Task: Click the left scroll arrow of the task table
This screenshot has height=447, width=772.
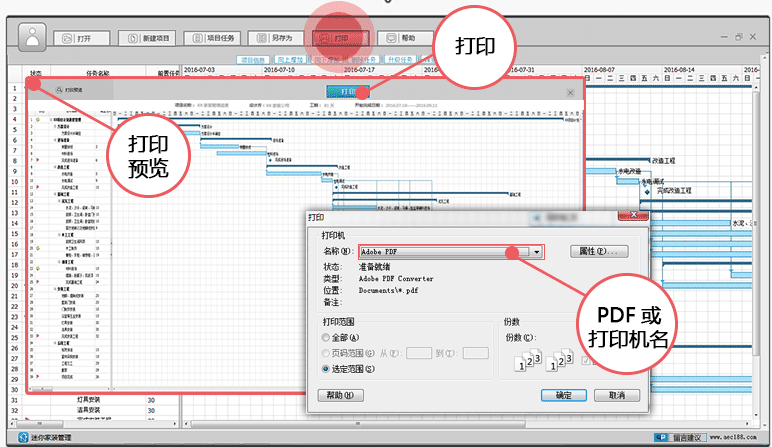Action: (13, 424)
